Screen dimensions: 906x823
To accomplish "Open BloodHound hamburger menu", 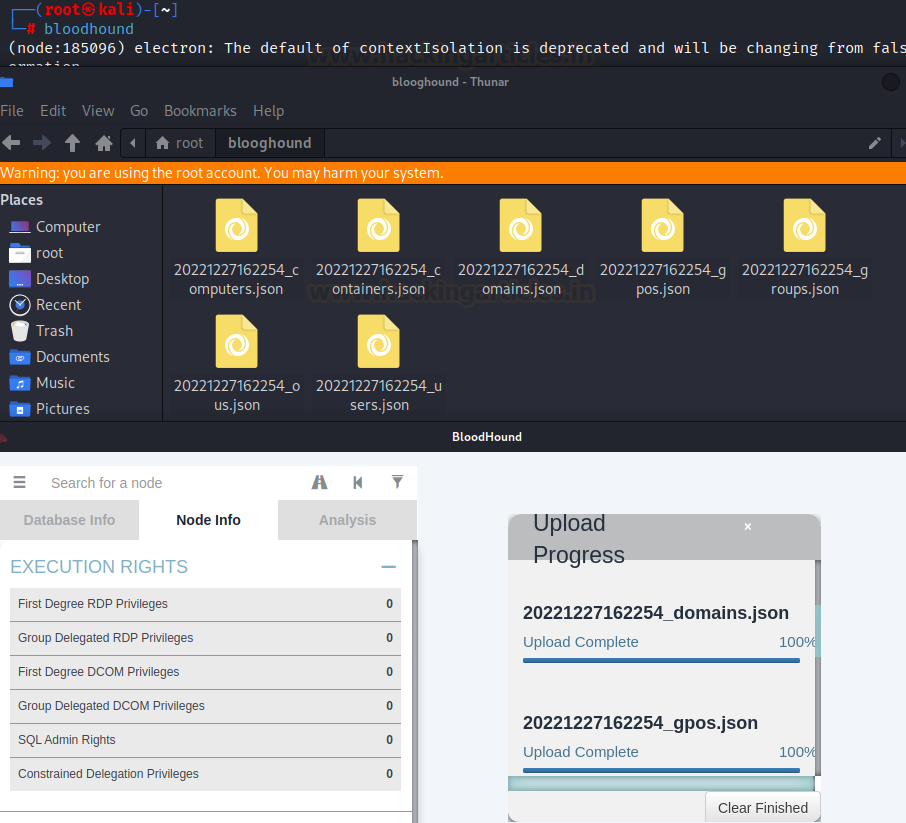I will (x=19, y=482).
